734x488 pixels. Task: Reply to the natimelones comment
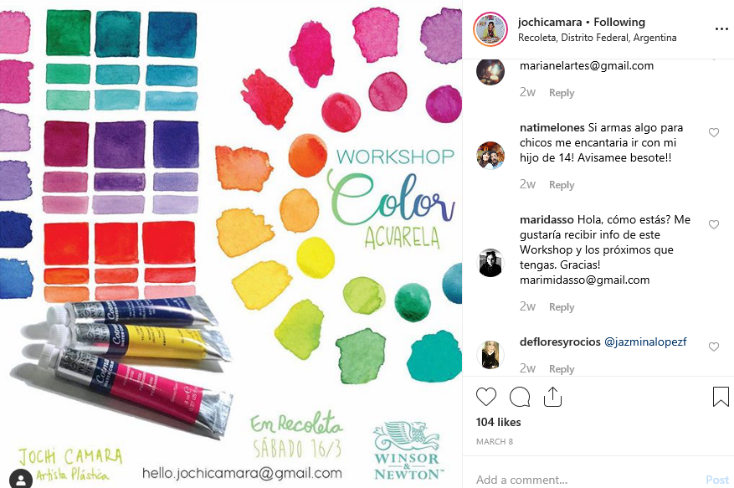pyautogui.click(x=561, y=185)
